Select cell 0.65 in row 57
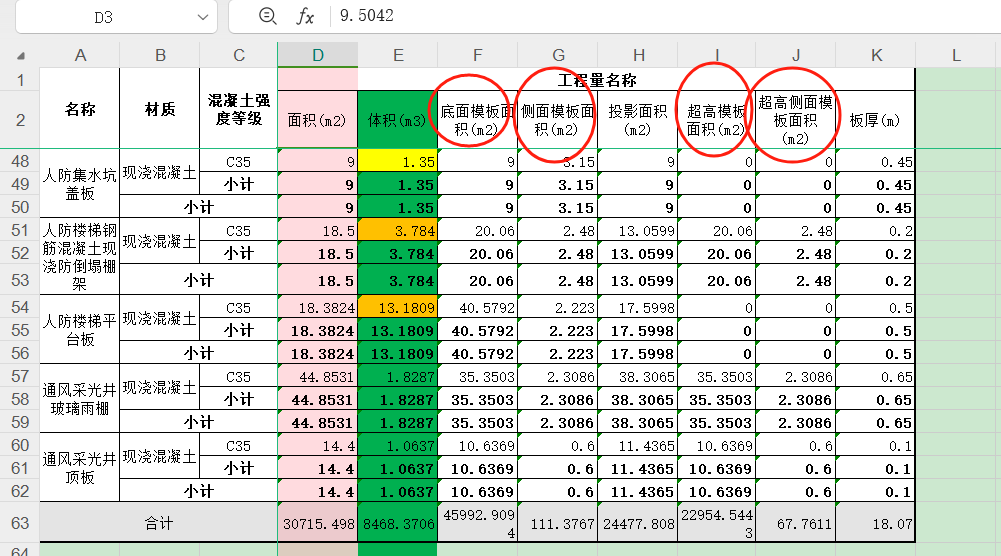 (x=876, y=377)
